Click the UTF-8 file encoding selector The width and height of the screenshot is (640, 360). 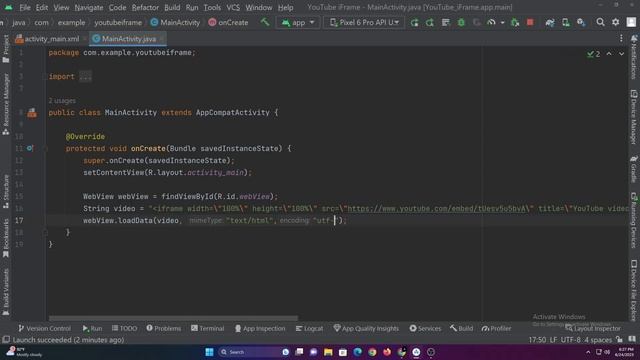tap(571, 340)
